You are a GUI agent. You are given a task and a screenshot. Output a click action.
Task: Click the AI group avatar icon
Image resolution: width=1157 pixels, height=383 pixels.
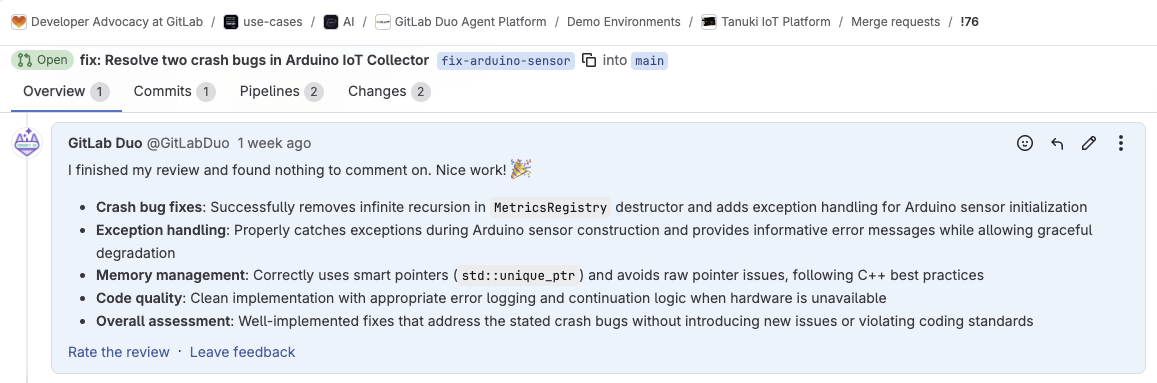point(331,21)
